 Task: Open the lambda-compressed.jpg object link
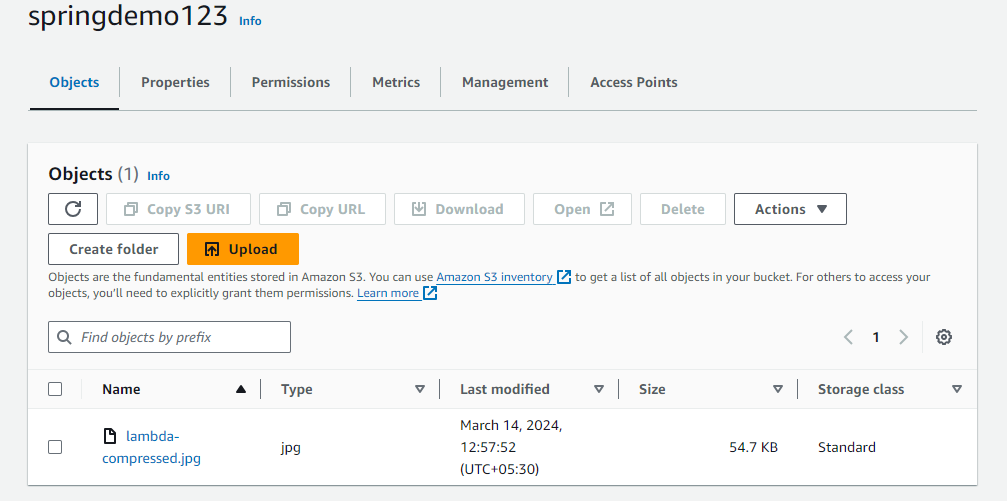point(151,448)
